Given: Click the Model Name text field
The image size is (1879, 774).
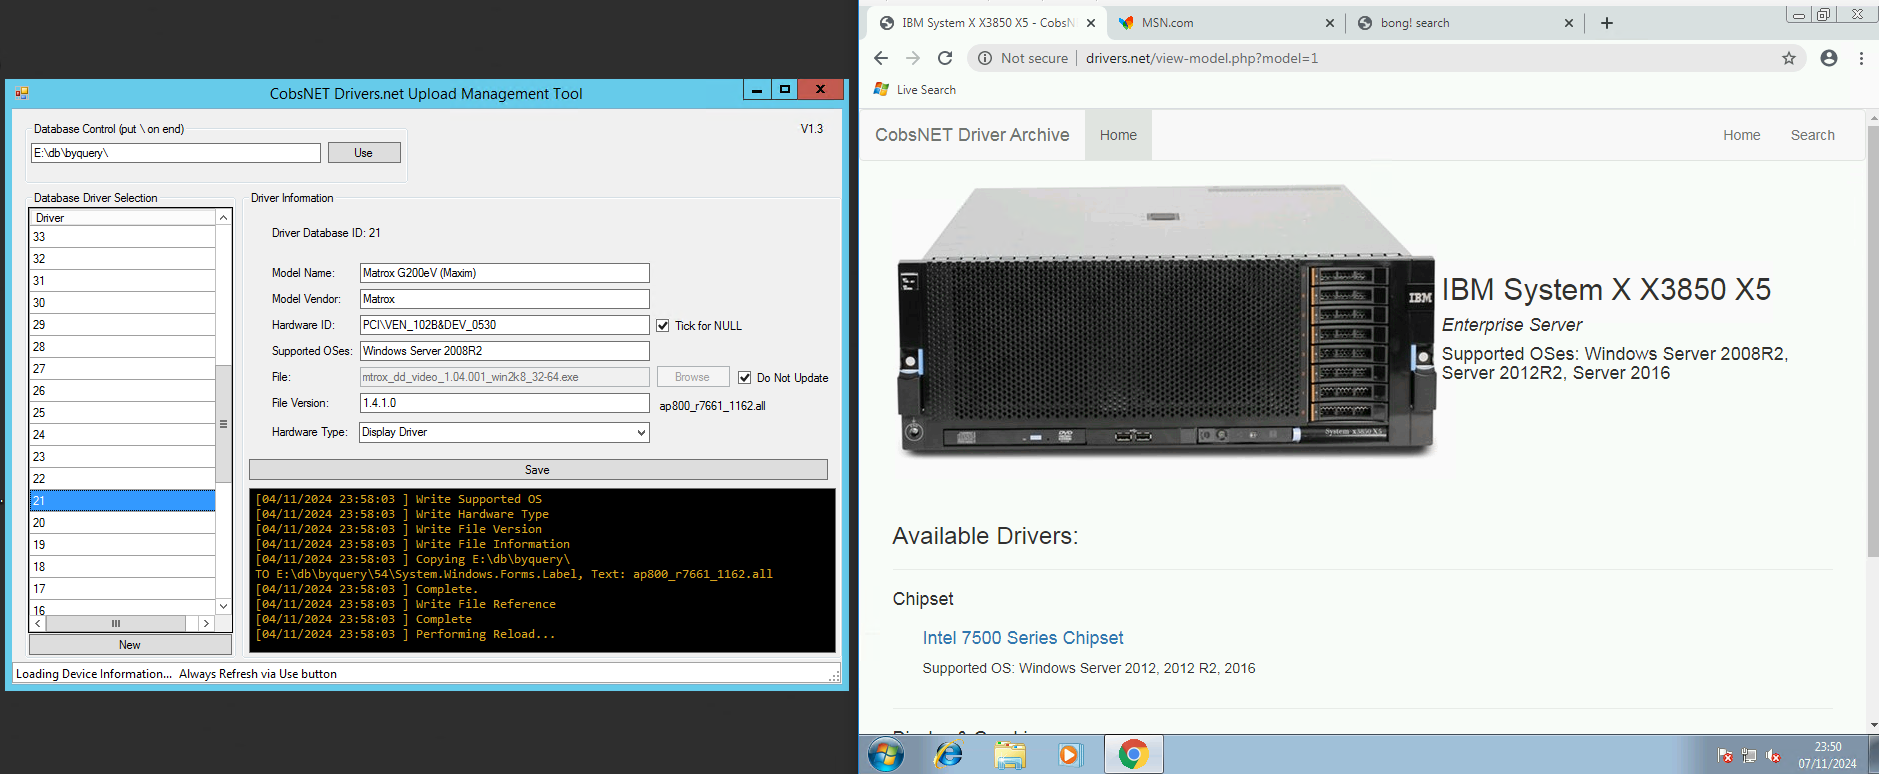Looking at the screenshot, I should 504,273.
